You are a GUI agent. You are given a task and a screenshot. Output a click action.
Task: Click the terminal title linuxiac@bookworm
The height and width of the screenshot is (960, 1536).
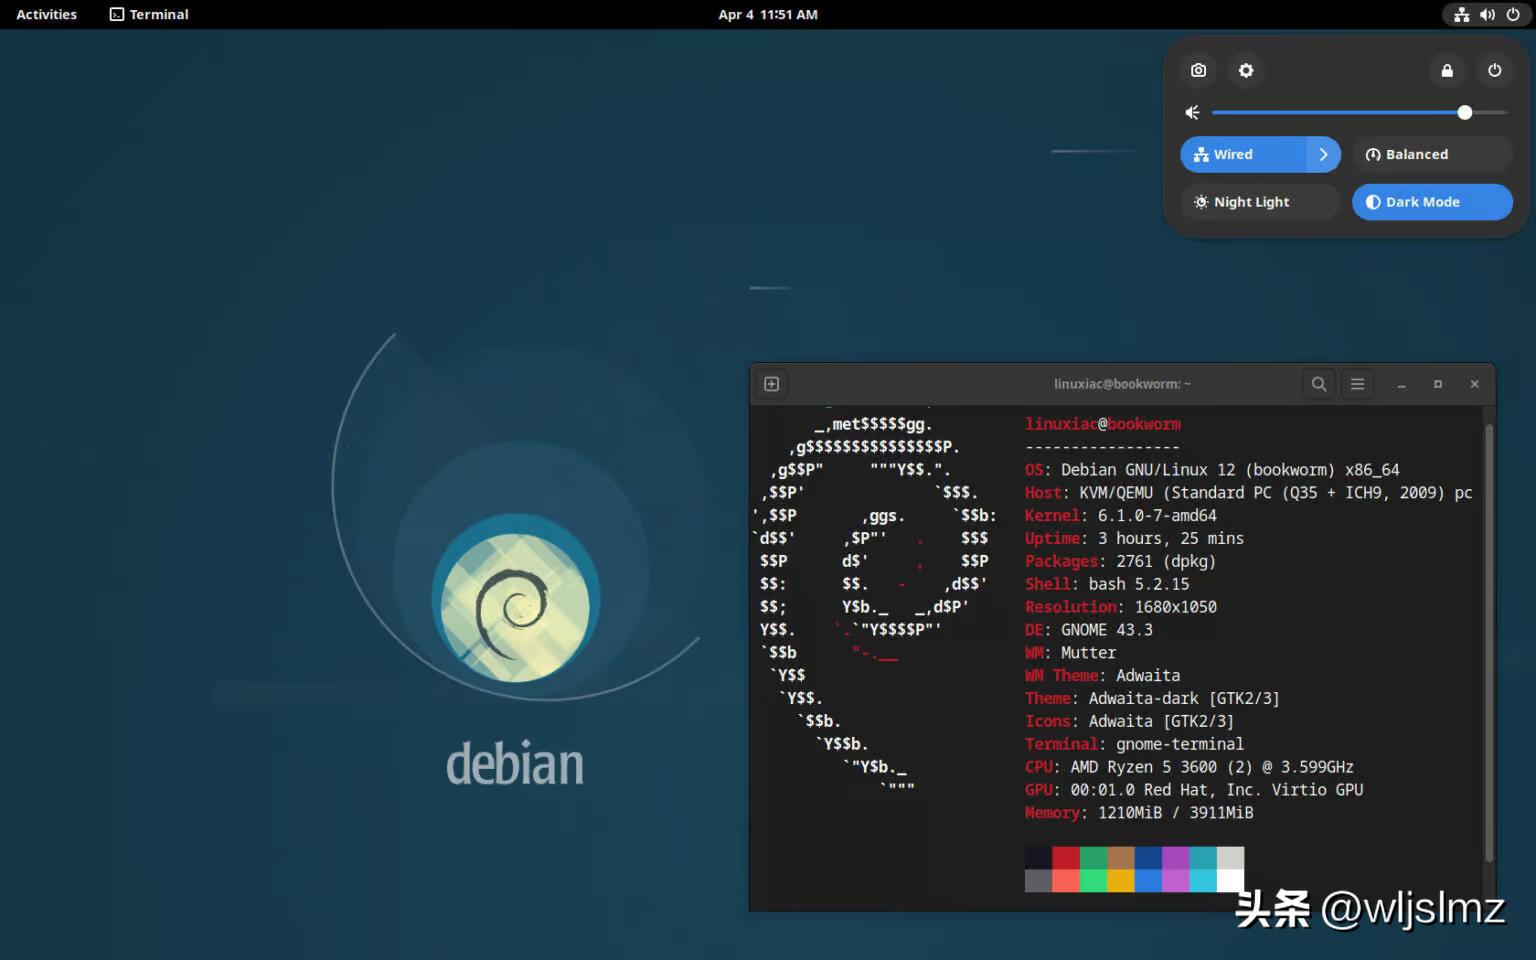coord(1122,384)
